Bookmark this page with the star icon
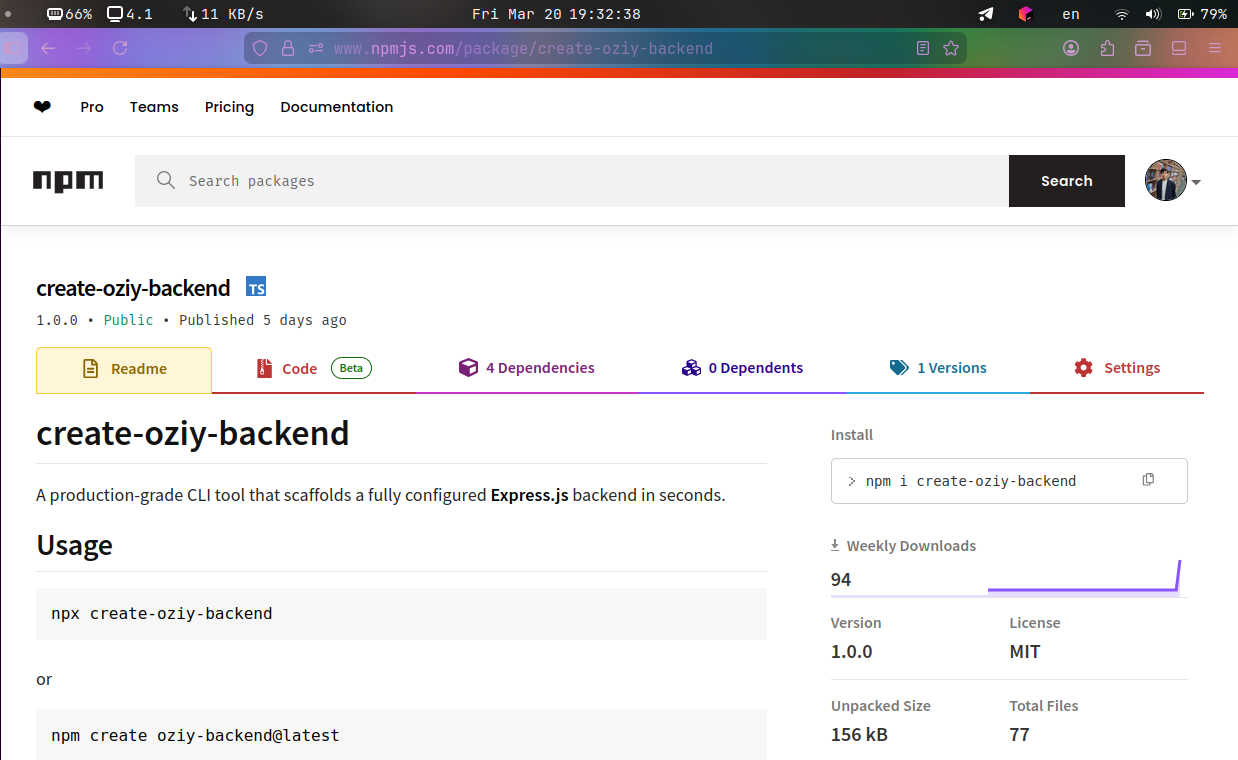The image size is (1238, 760). coord(951,48)
